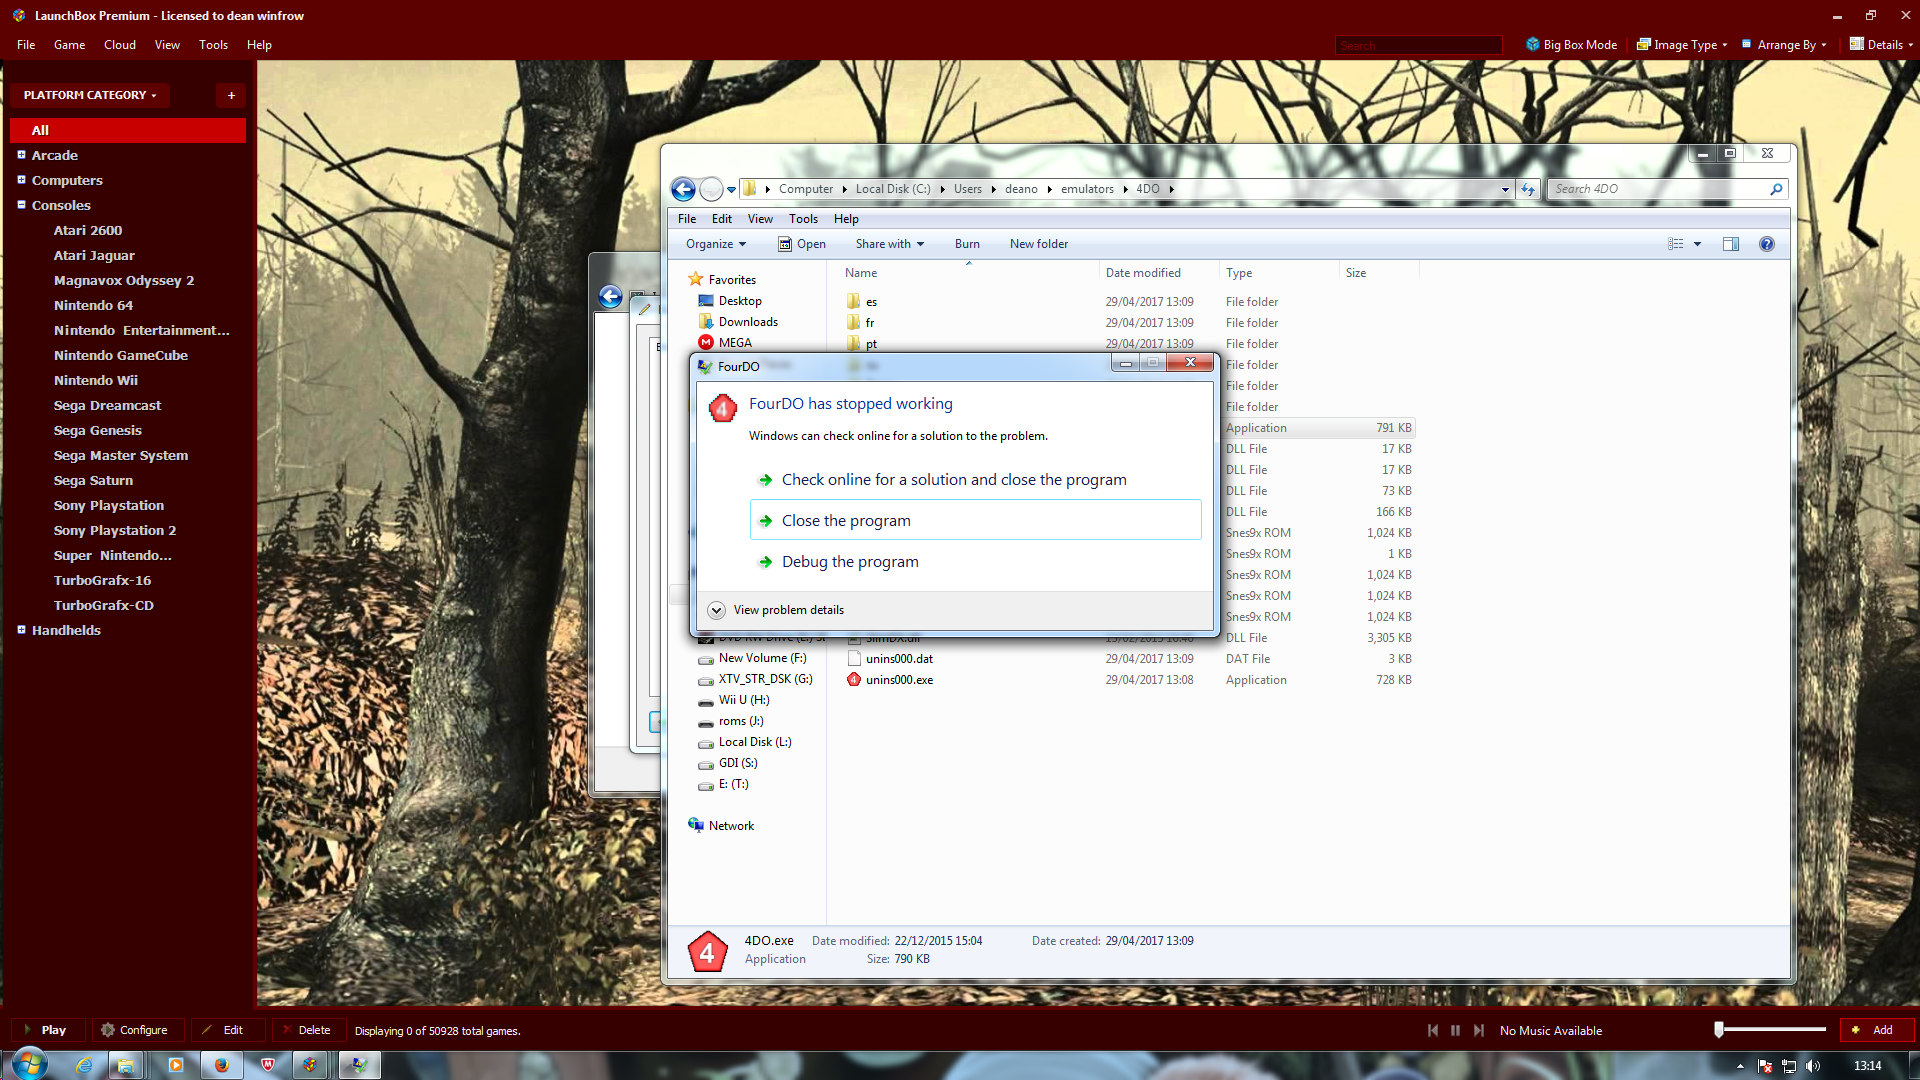The width and height of the screenshot is (1920, 1080).
Task: Open LaunchBox Game menu
Action: click(69, 45)
